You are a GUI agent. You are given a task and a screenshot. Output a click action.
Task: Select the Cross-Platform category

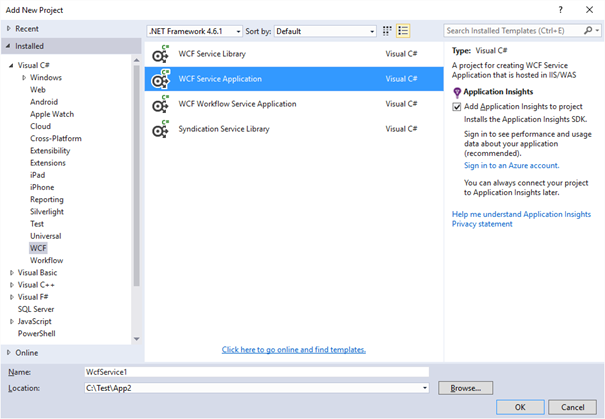(56, 139)
